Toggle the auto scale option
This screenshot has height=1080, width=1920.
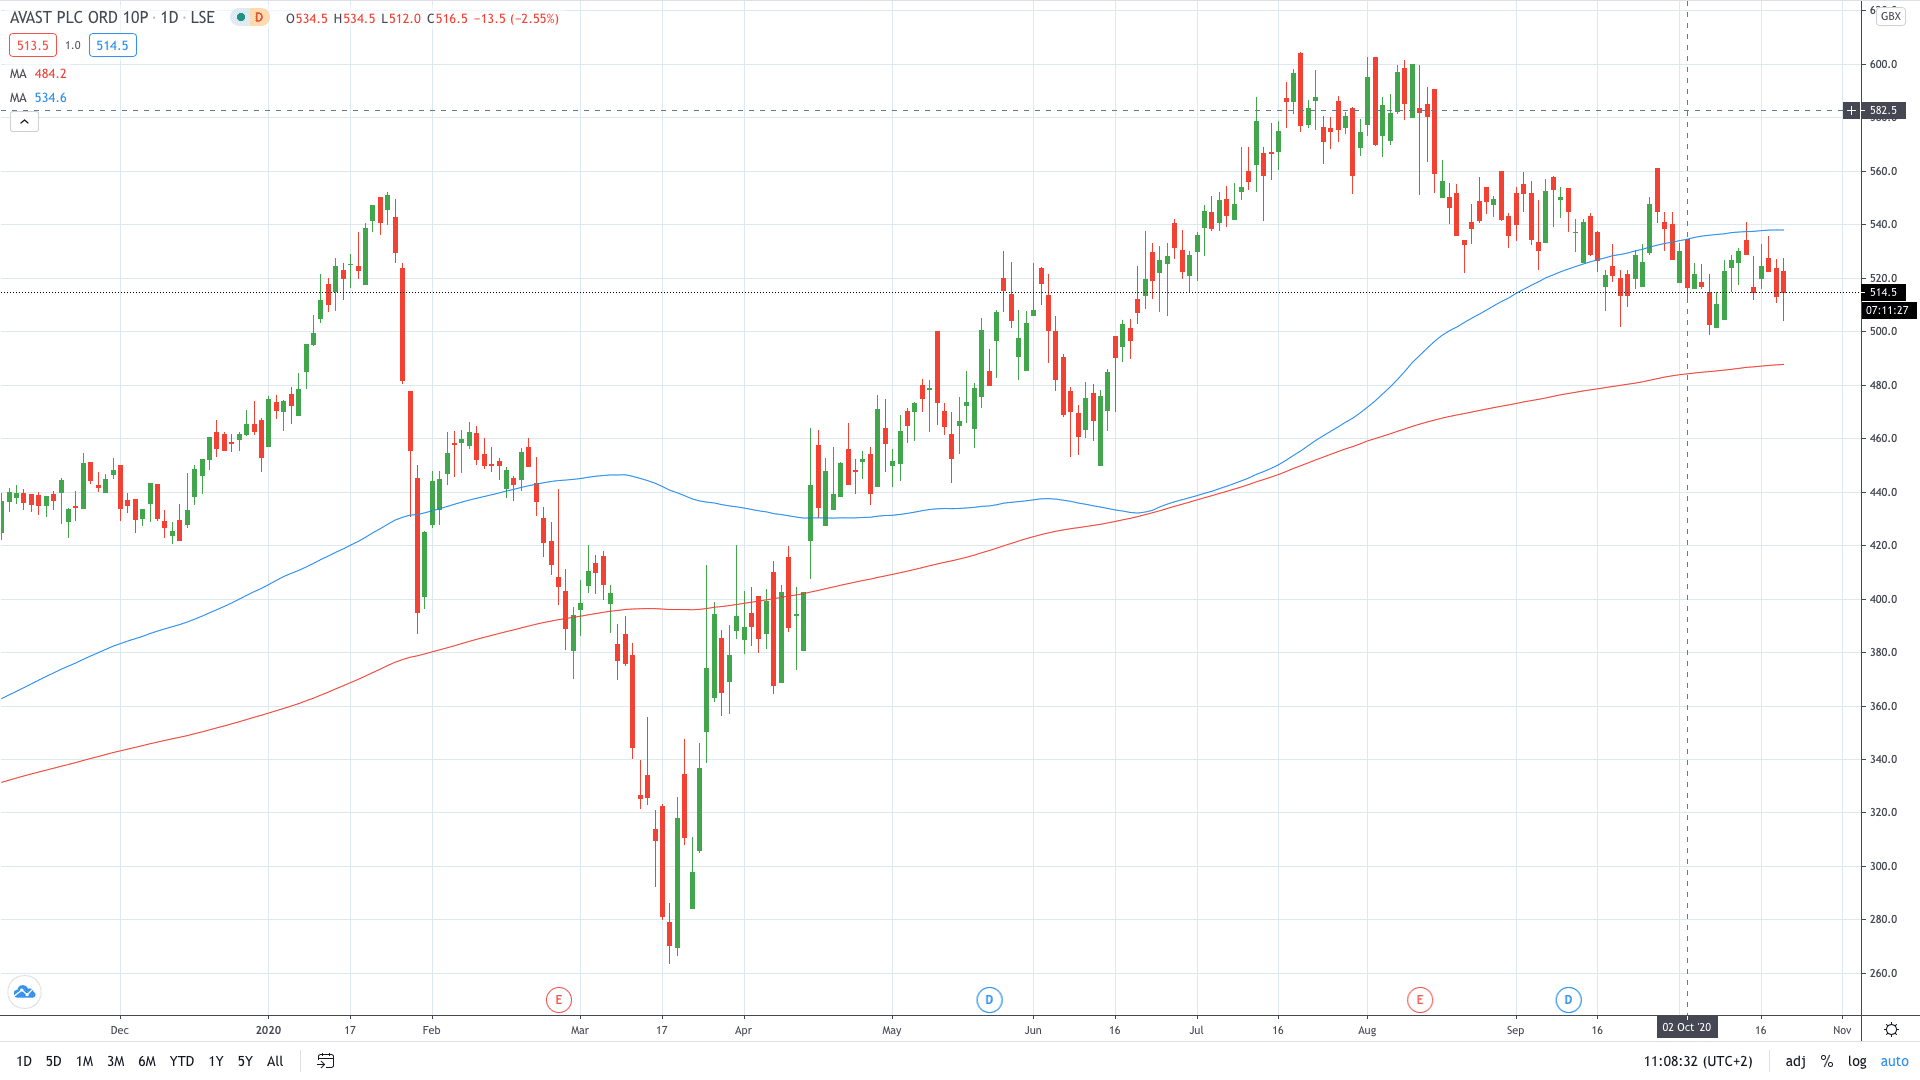1895,1061
